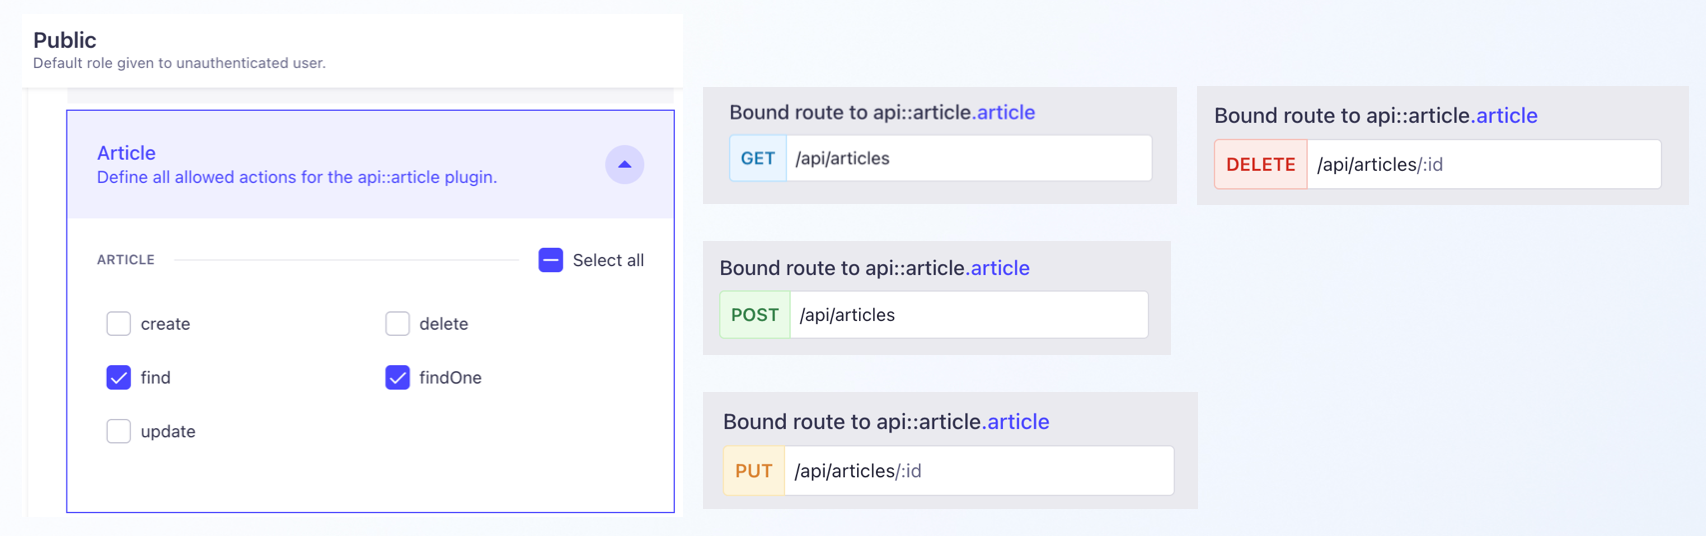
Task: Collapse the Article section with arrow button
Action: pos(624,164)
